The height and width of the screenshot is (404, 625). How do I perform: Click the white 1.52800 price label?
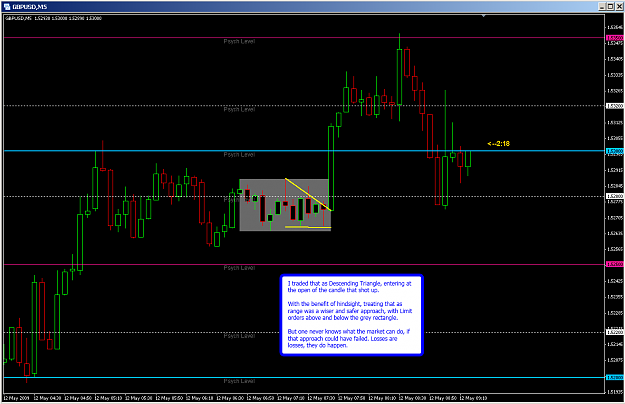(614, 196)
